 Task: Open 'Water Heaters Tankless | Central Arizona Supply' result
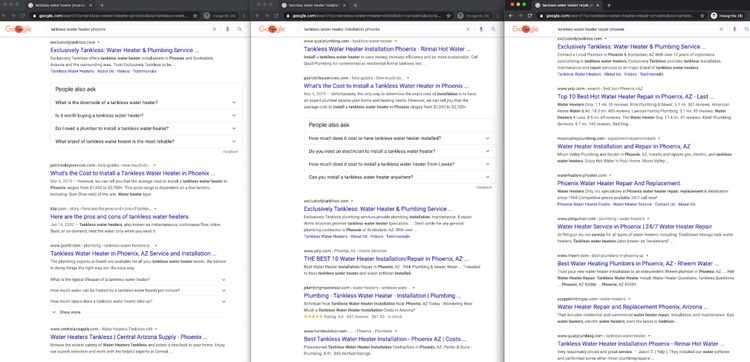pos(129,337)
